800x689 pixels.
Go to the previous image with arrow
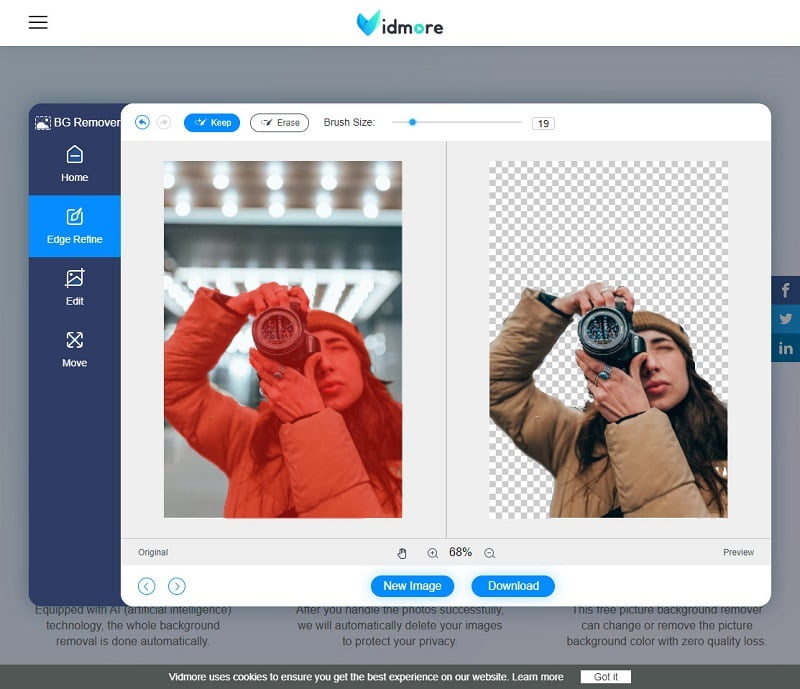point(146,586)
